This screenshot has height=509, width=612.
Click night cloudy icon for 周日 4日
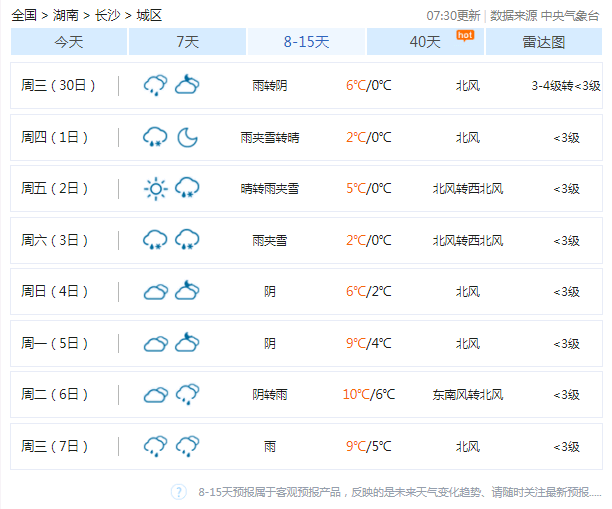(187, 290)
